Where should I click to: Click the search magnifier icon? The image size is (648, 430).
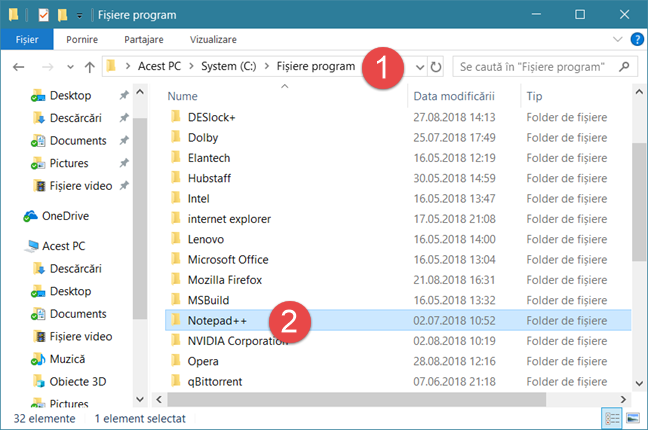[x=624, y=67]
